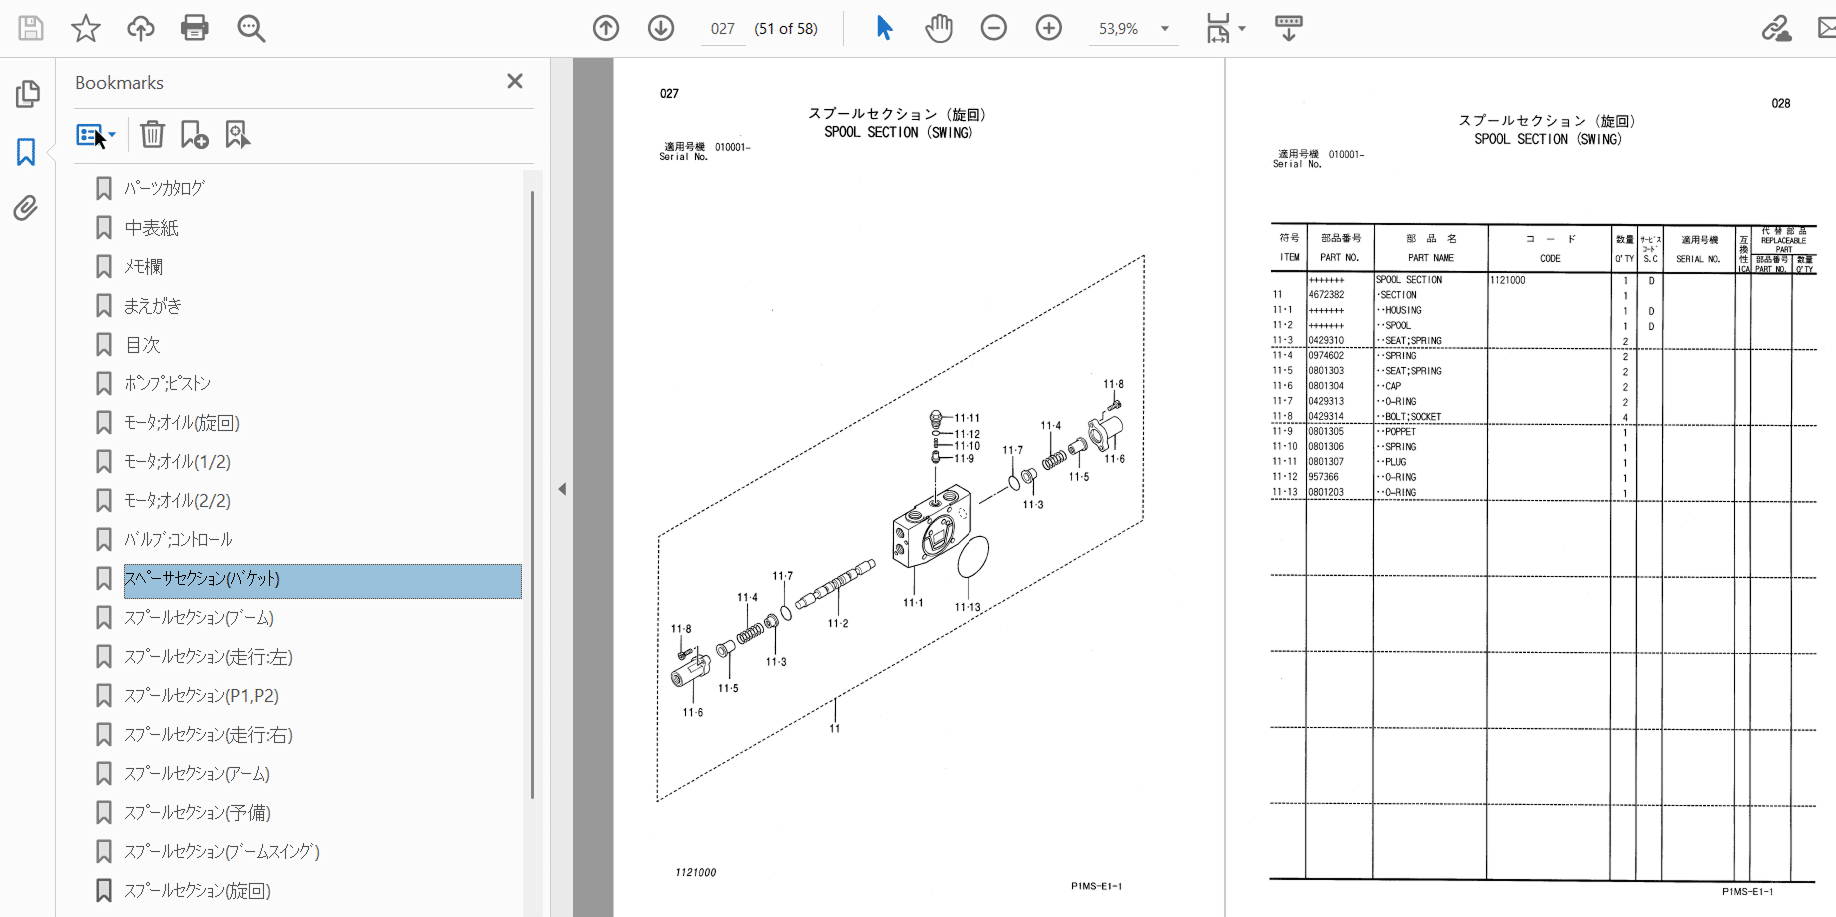The width and height of the screenshot is (1836, 917).
Task: Open the Find text search tool
Action: point(251,28)
